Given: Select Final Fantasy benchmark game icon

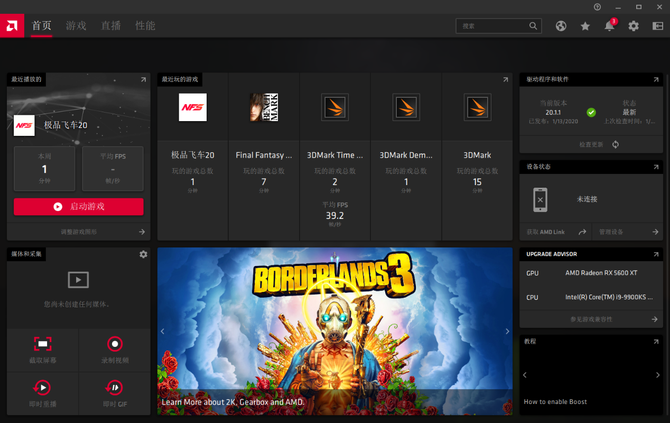Looking at the screenshot, I should (x=264, y=107).
